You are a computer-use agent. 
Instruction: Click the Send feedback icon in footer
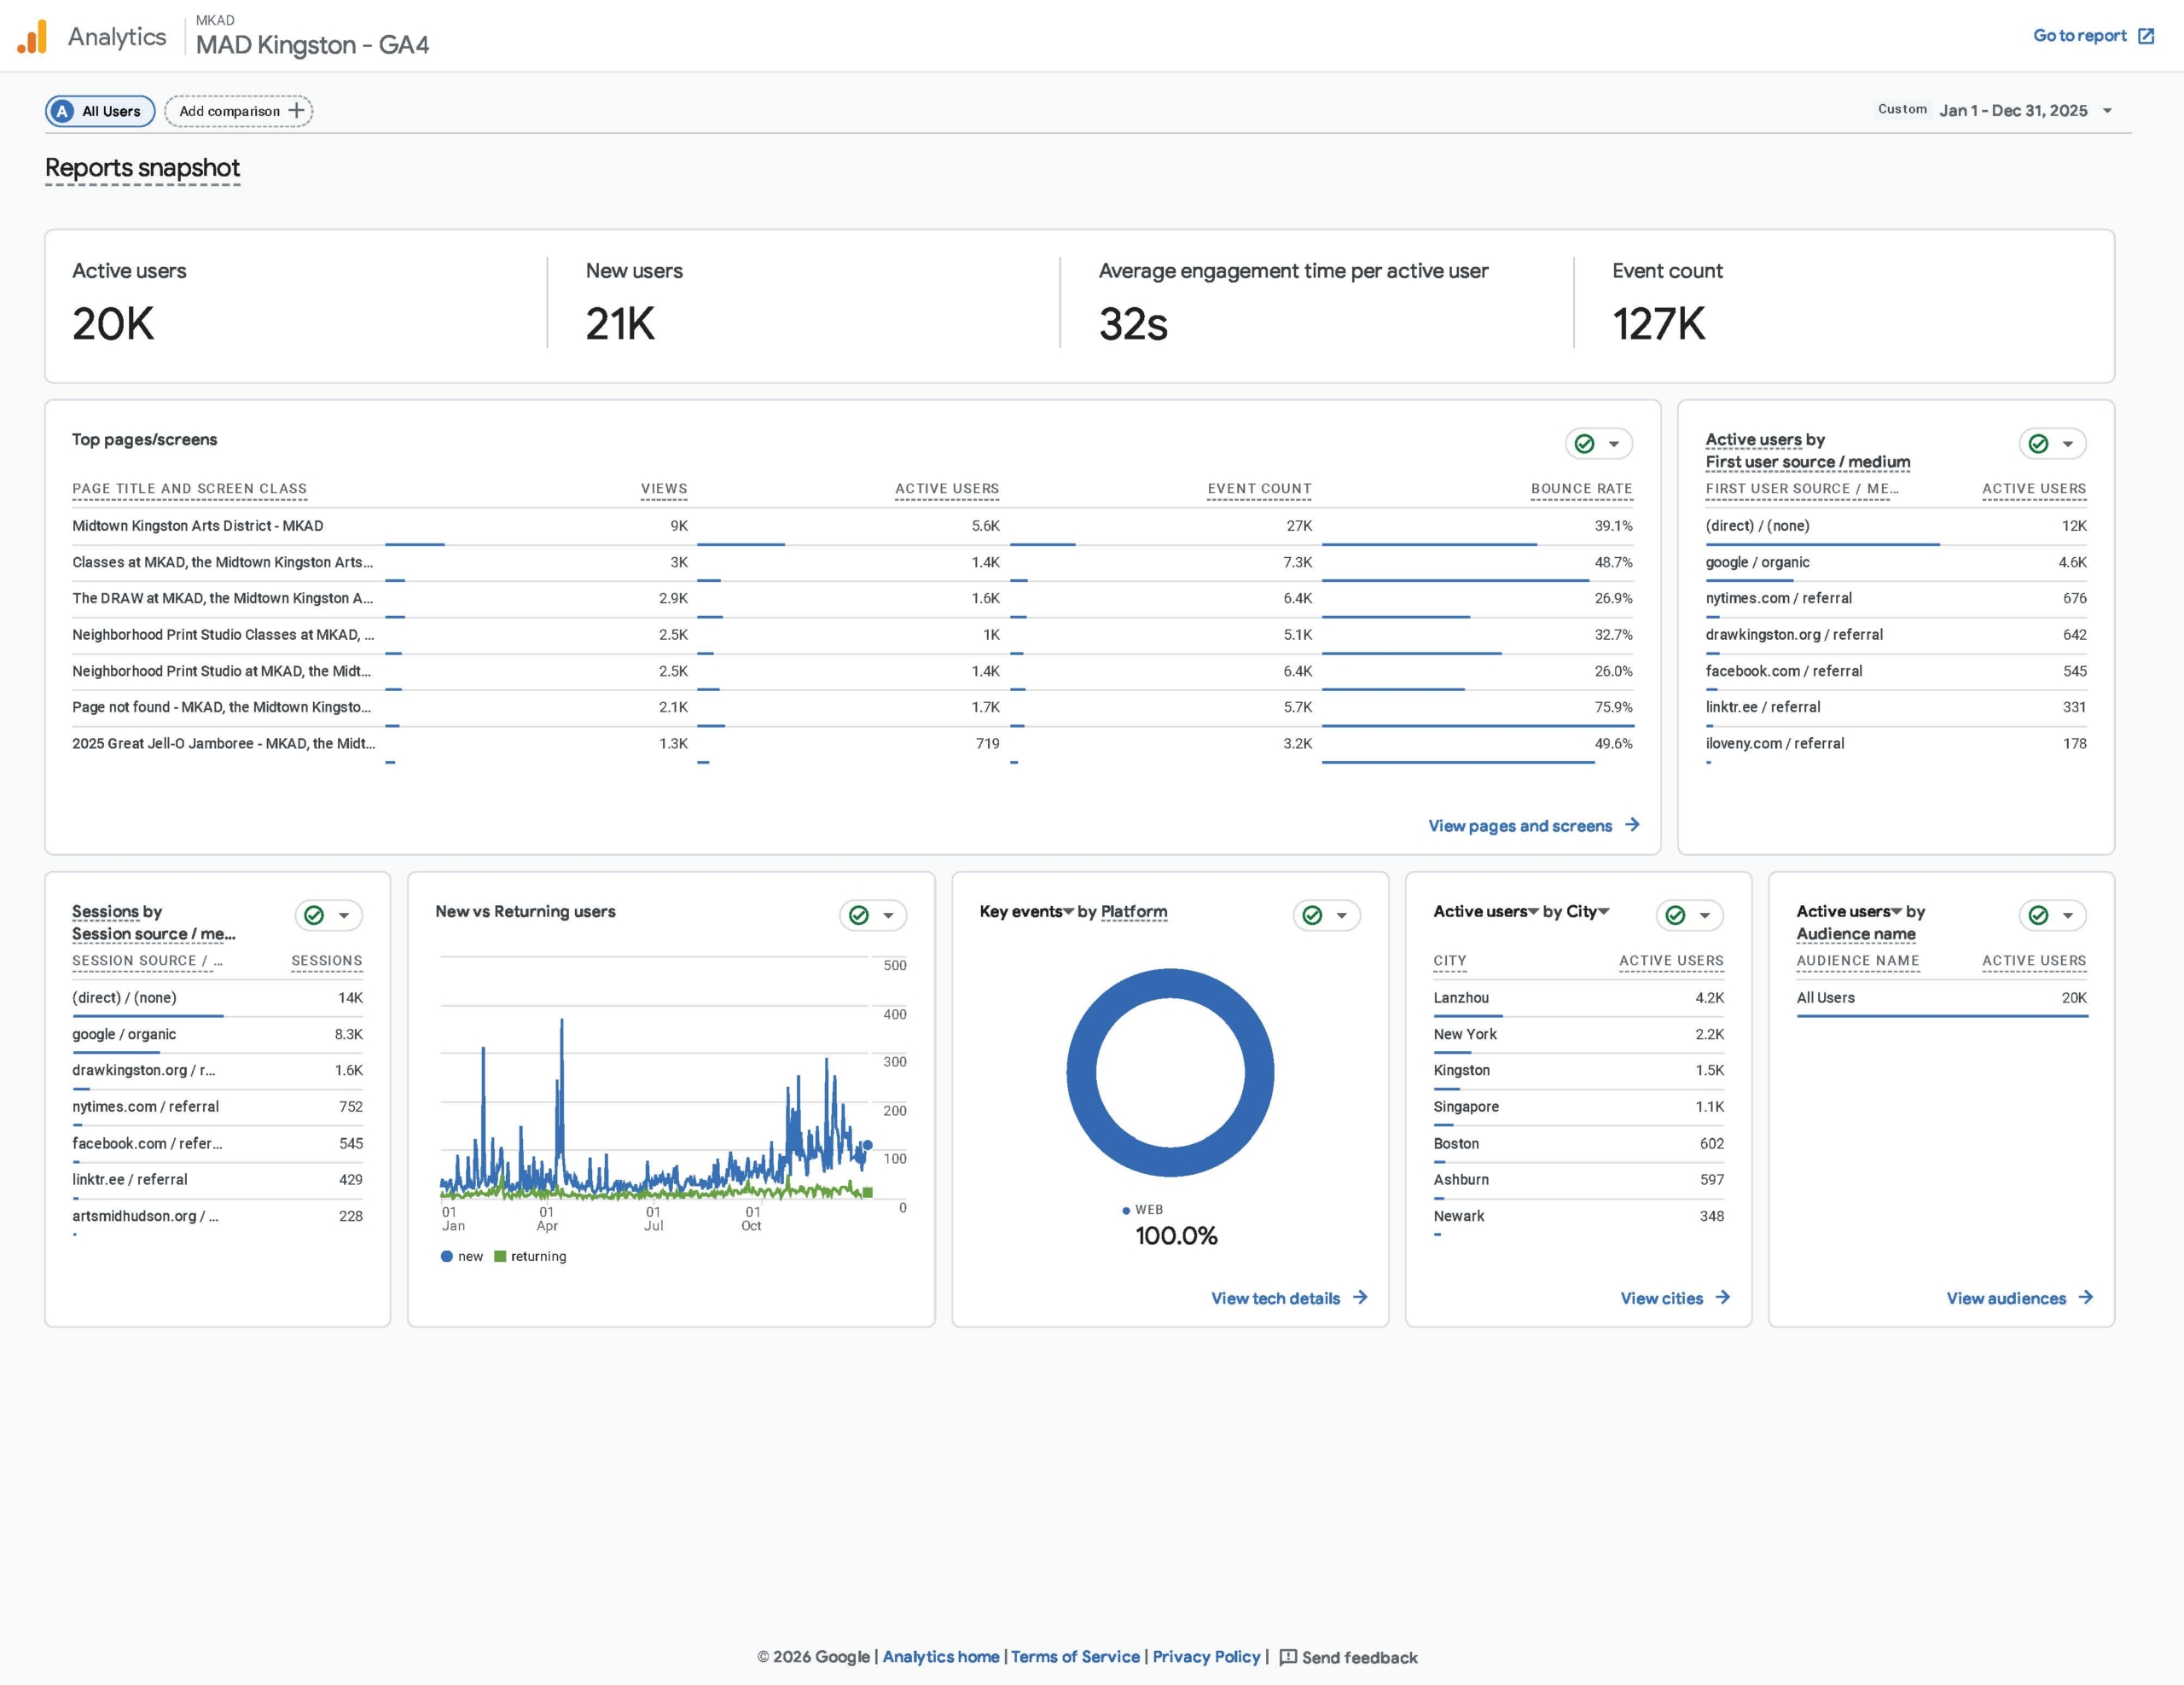pos(1288,1657)
